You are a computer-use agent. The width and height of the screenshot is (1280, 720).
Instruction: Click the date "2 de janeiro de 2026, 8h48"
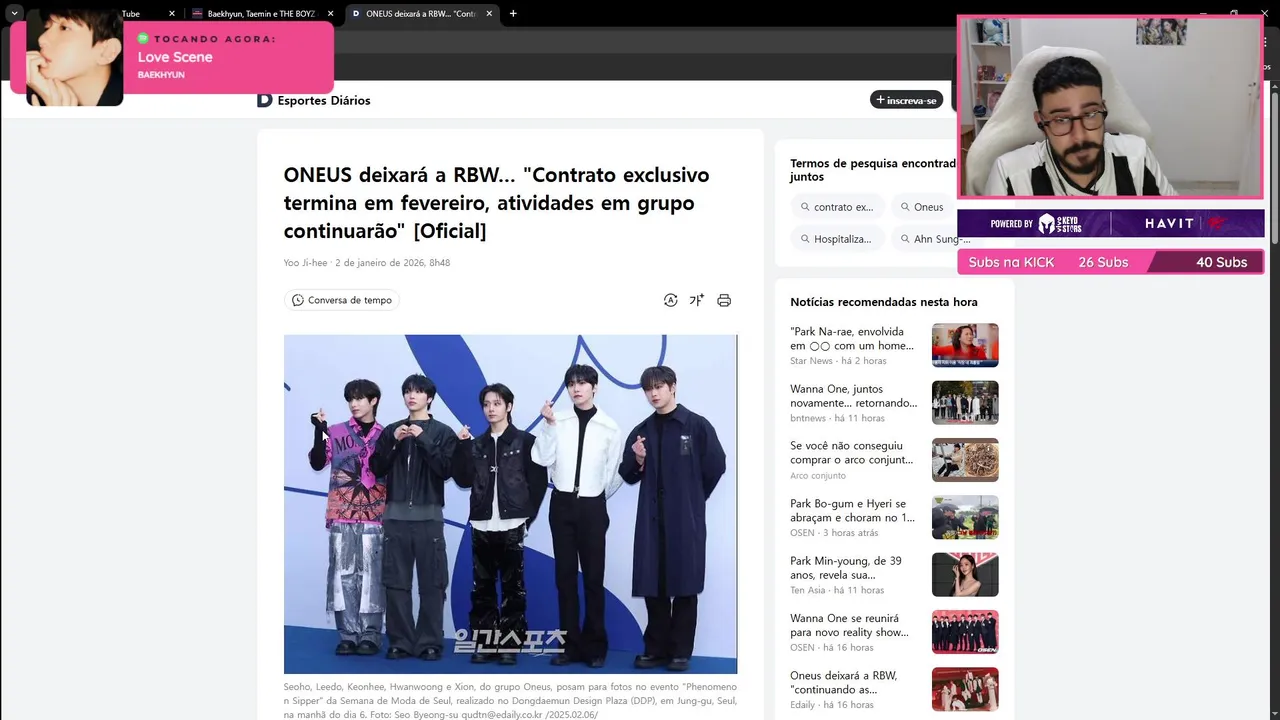[x=392, y=263]
